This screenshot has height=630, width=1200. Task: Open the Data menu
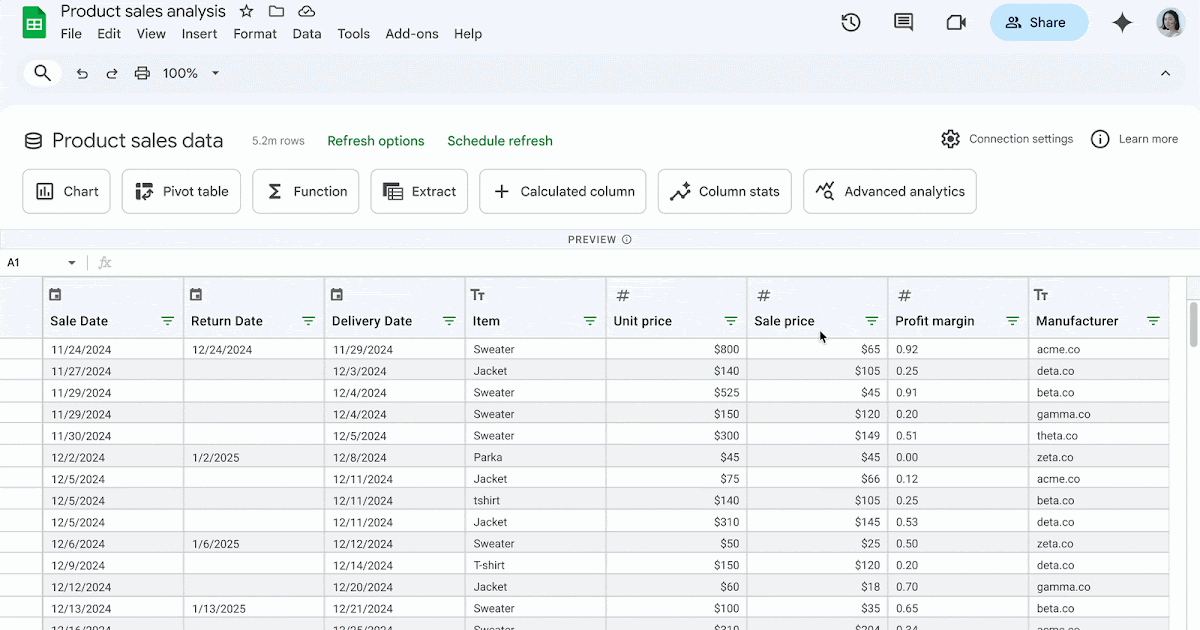[x=306, y=33]
